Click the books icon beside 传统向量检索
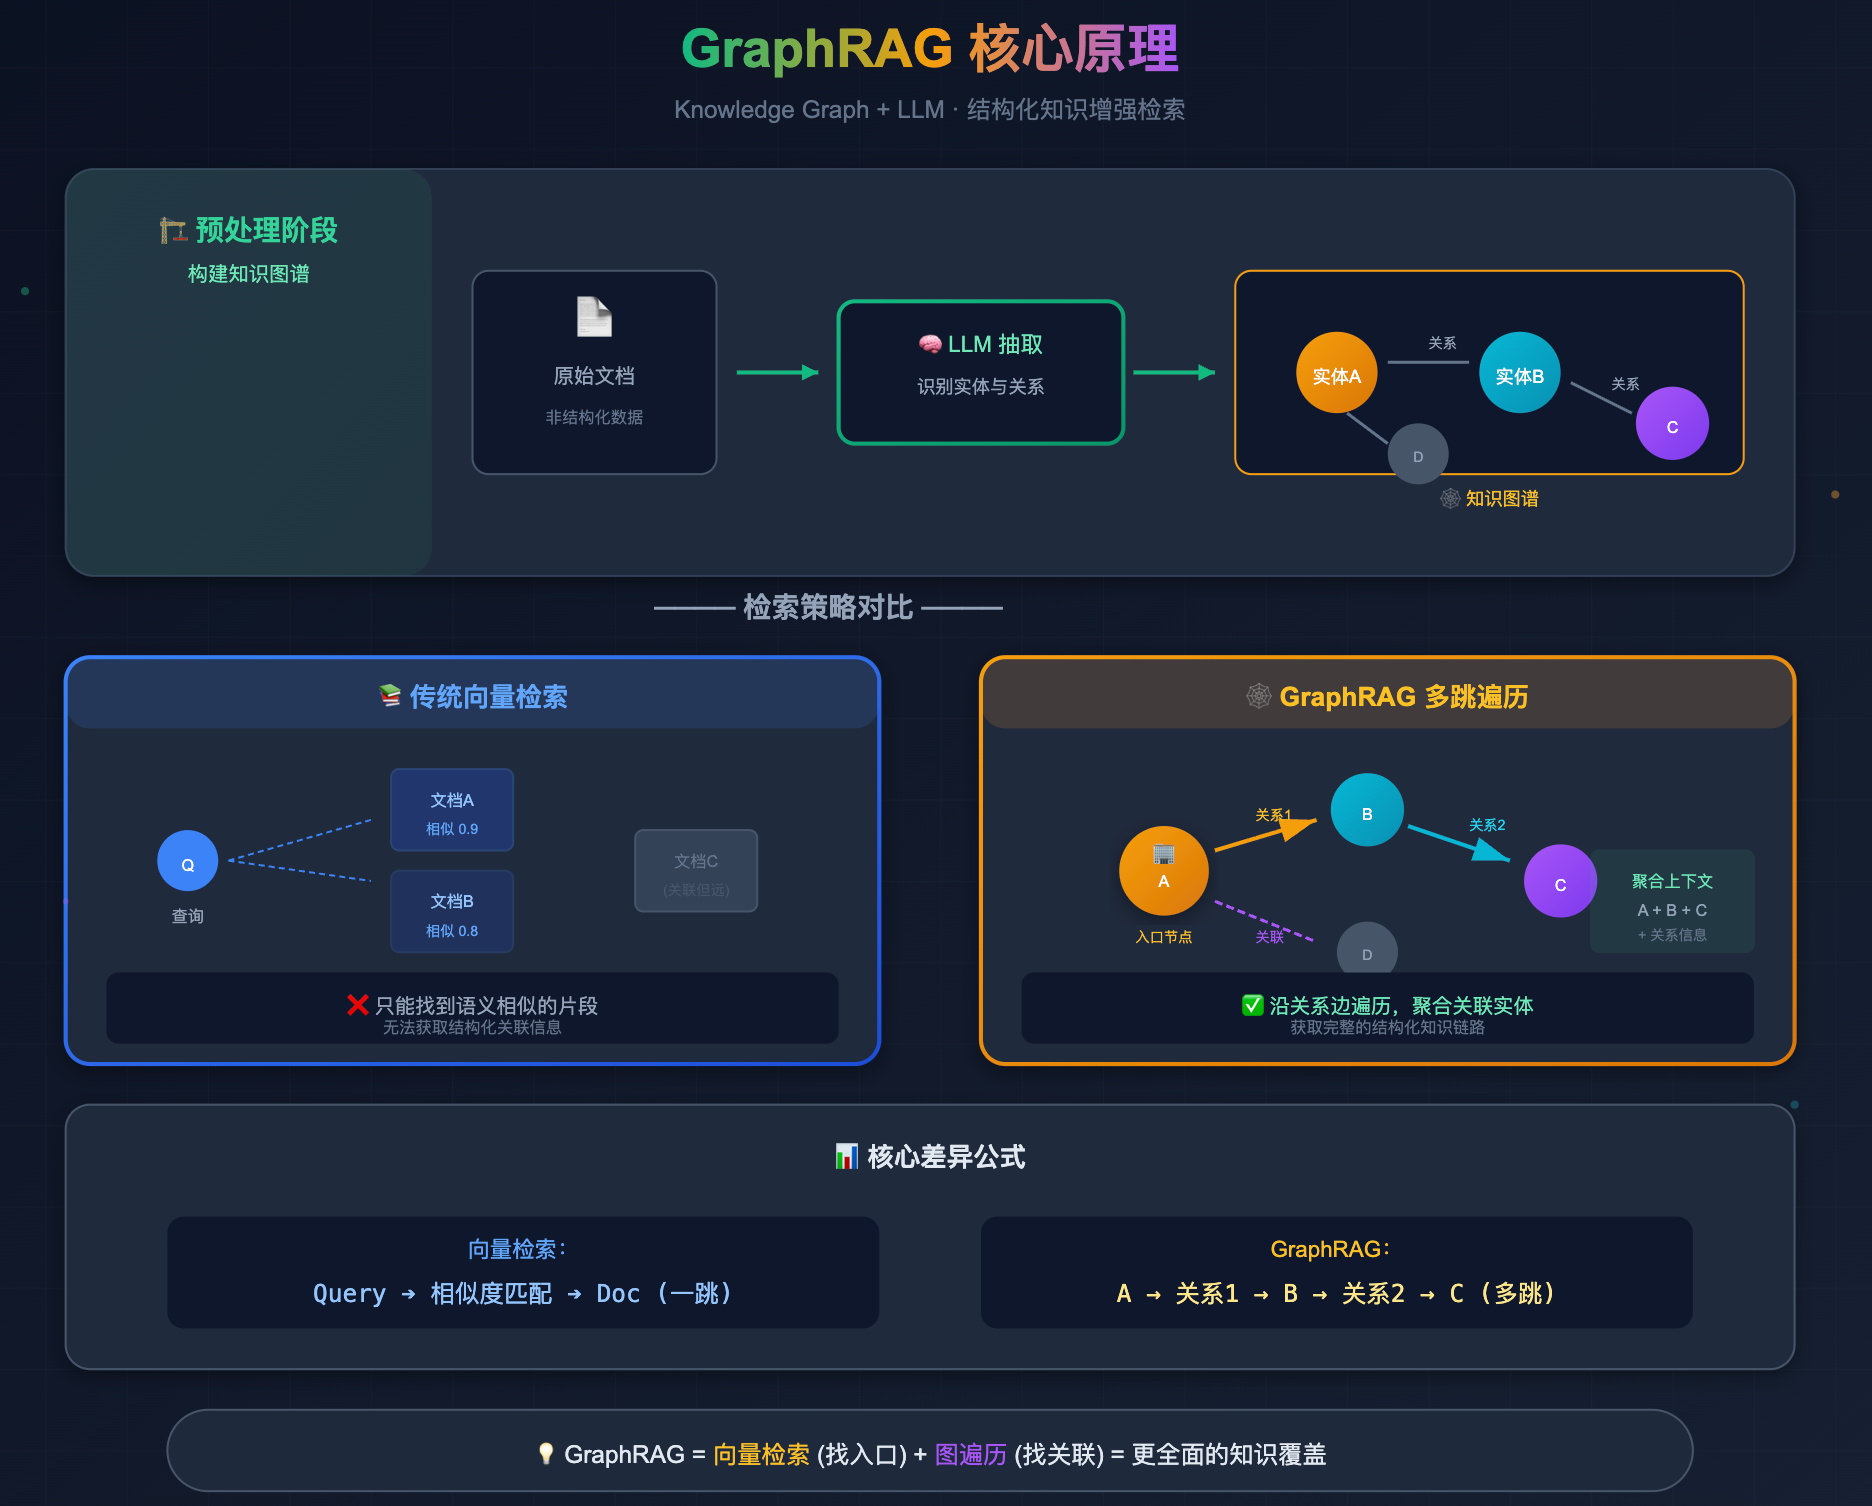Viewport: 1872px width, 1506px height. click(x=390, y=696)
